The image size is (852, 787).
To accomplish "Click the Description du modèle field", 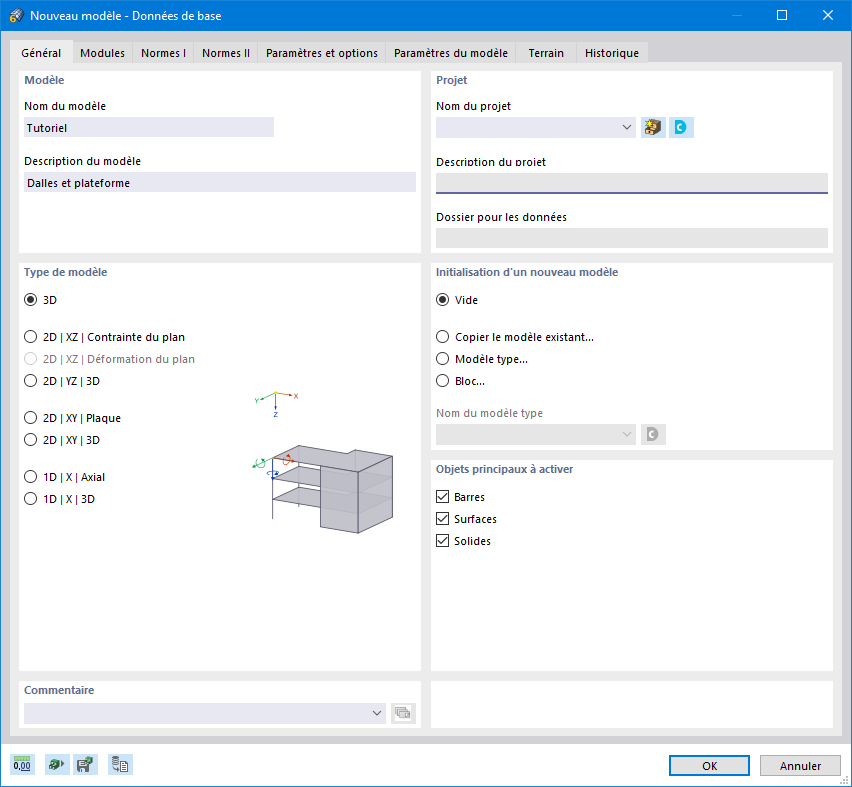I will click(x=220, y=183).
